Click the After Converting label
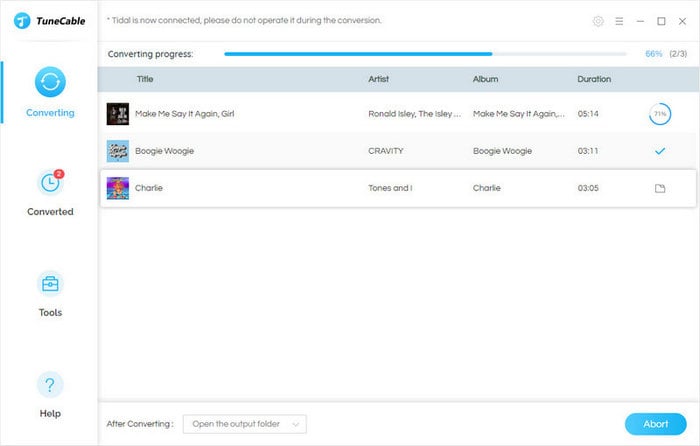700x446 pixels. coord(140,424)
